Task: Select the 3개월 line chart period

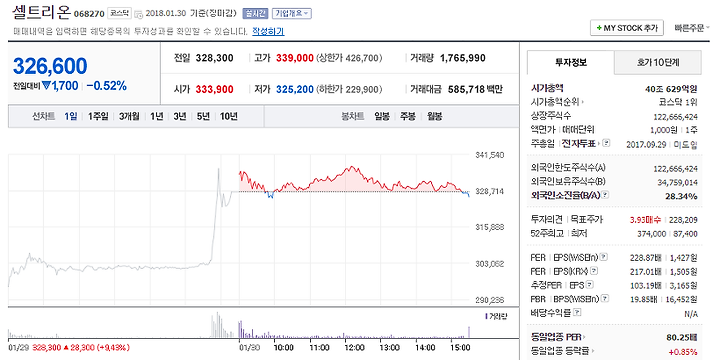Action: tap(129, 117)
